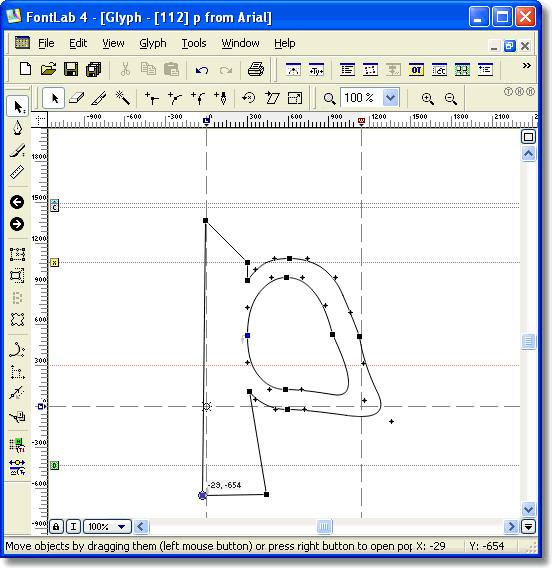Select the Pen drawing tool in left toolbox
Image resolution: width=554 pixels, height=570 pixels.
17,128
